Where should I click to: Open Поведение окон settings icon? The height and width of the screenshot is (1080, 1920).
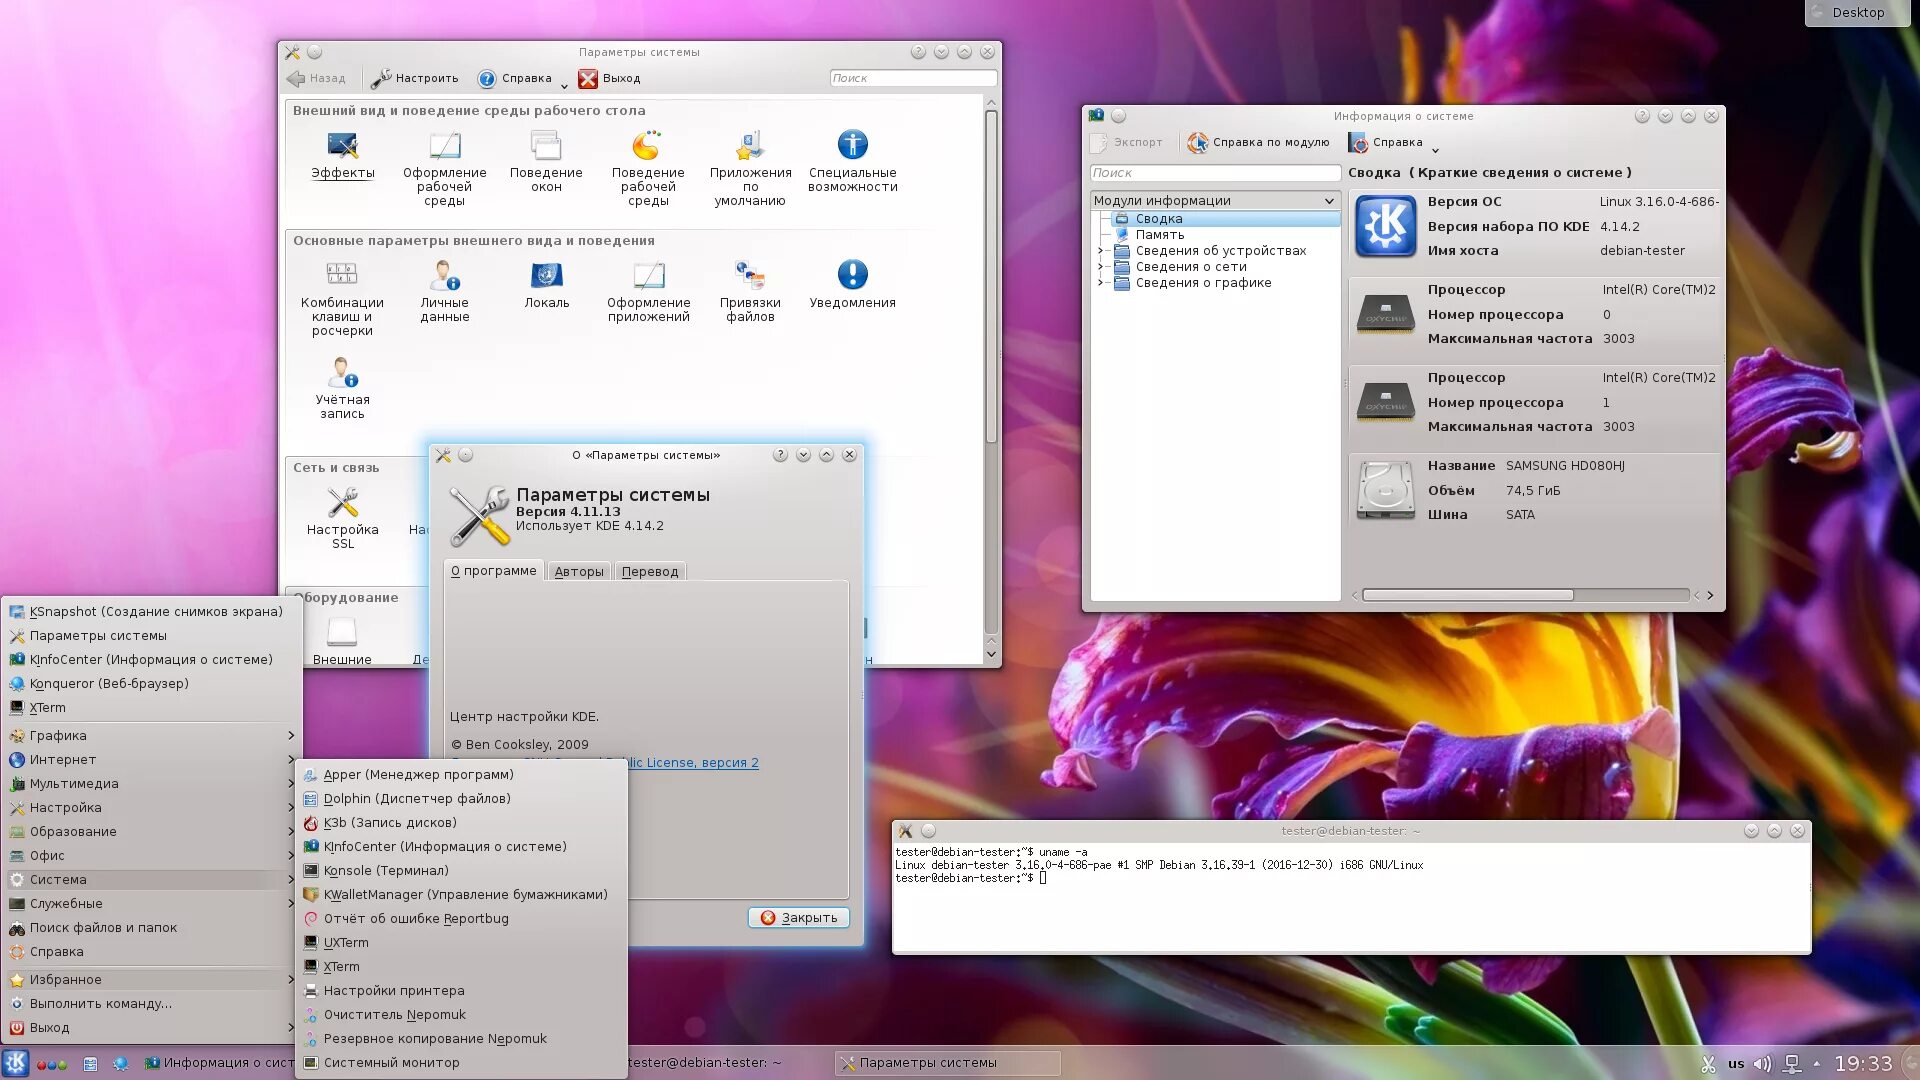point(546,147)
